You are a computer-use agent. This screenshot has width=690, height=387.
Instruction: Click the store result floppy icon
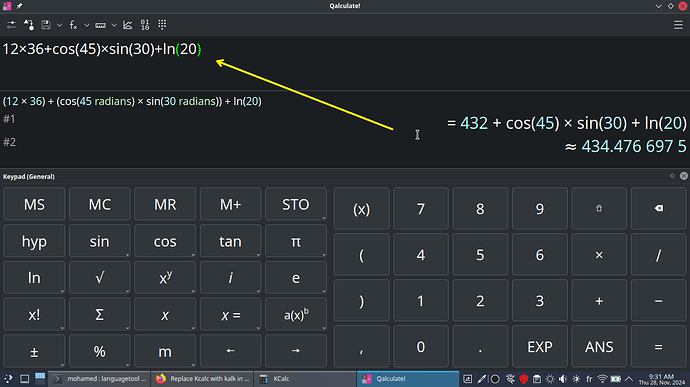(46, 25)
